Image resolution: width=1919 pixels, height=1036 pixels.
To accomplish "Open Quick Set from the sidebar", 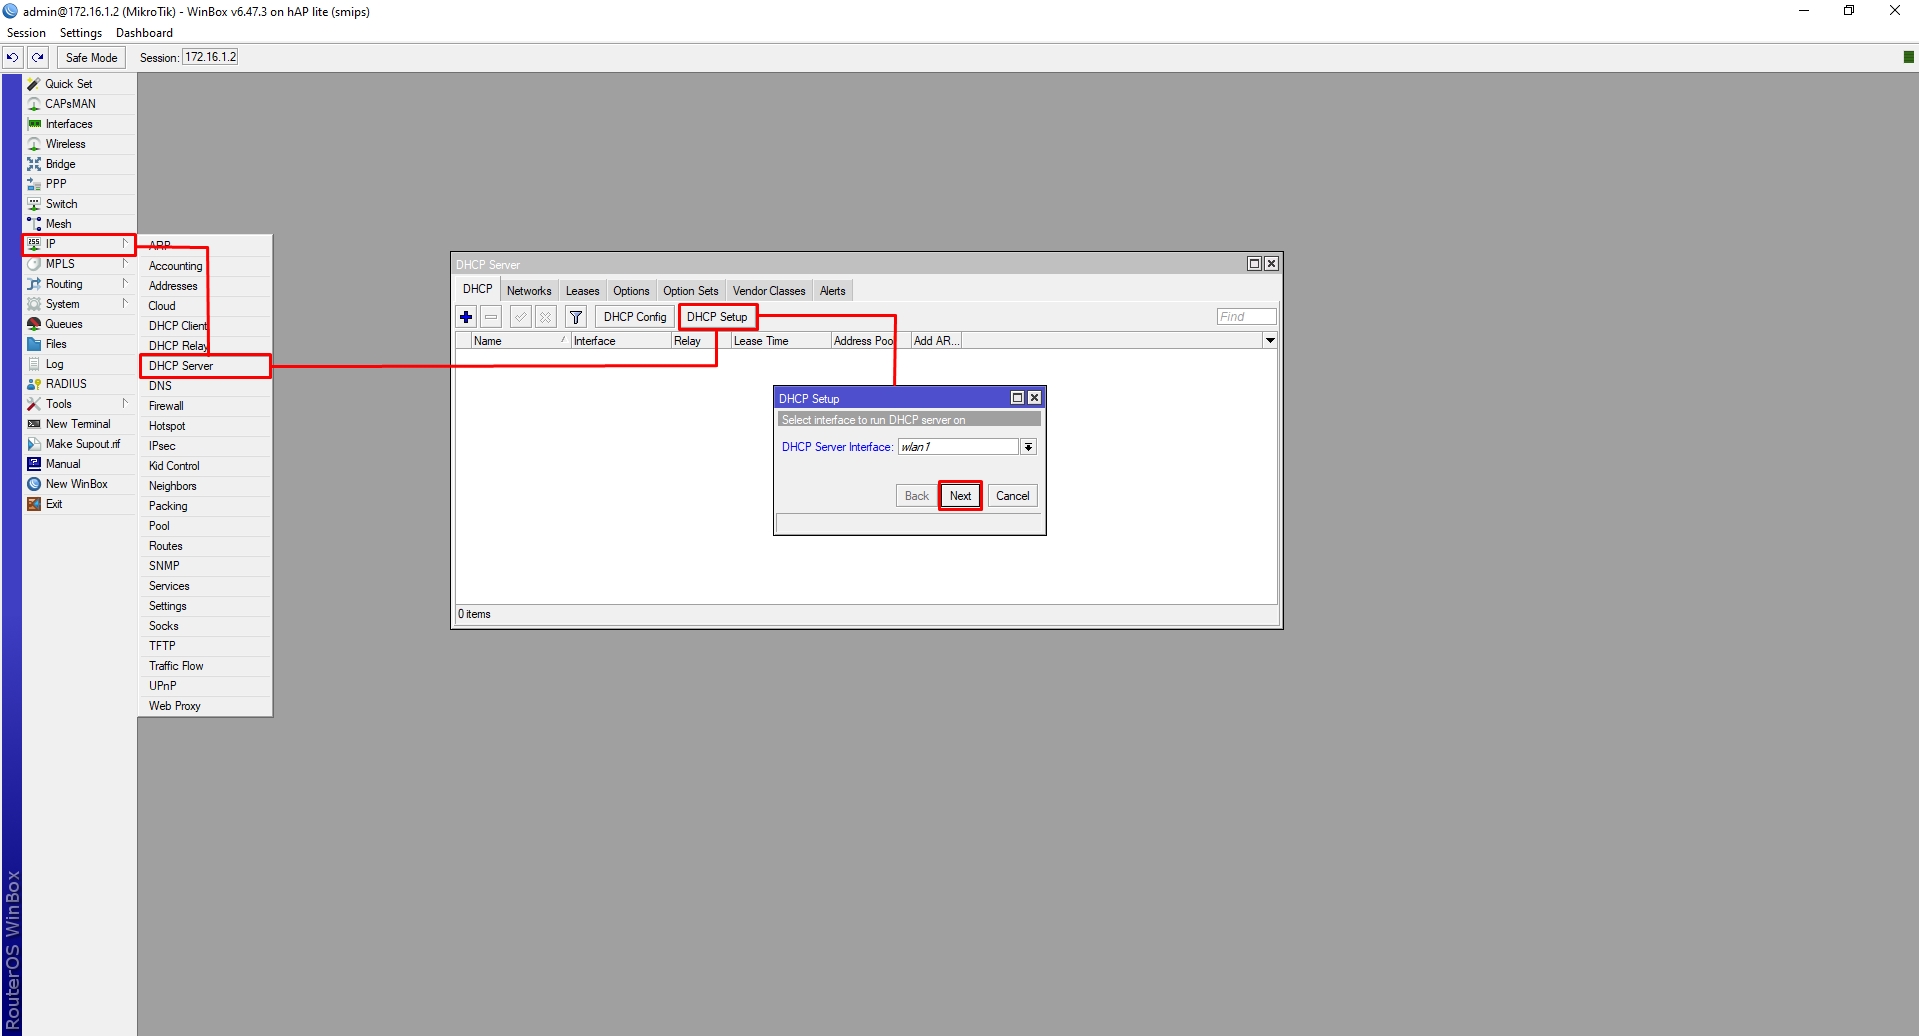I will pos(68,84).
